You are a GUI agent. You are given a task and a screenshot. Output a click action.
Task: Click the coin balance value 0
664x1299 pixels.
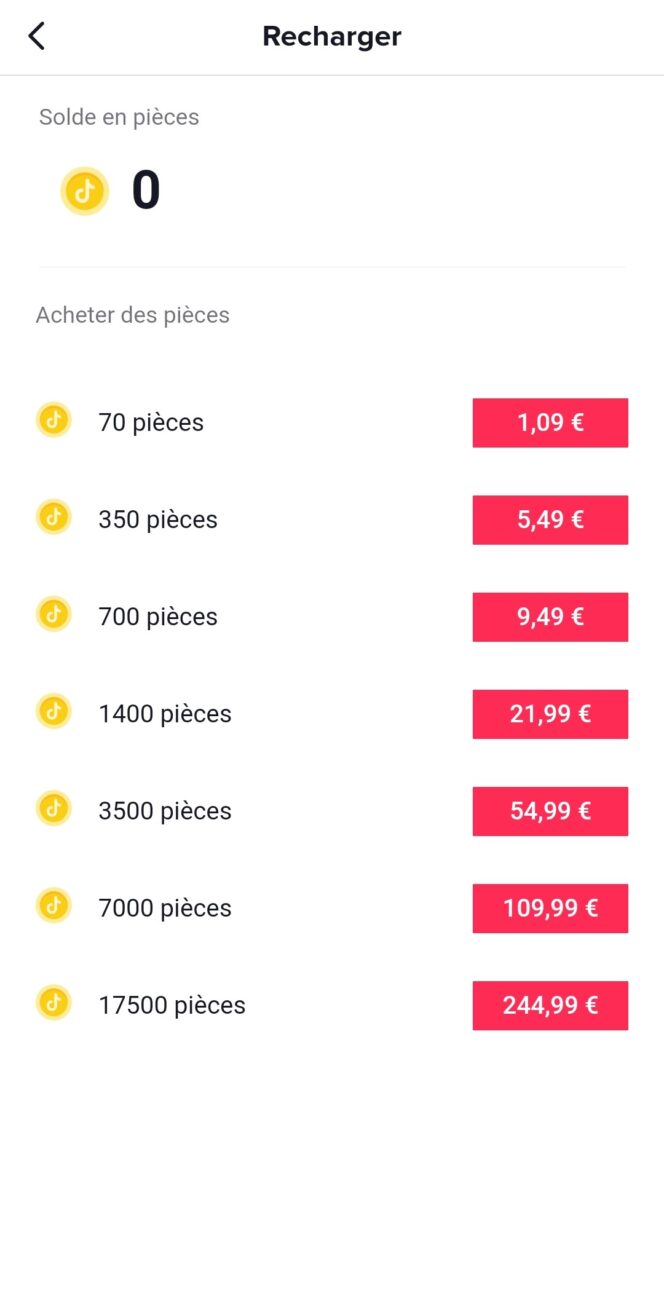pos(146,191)
